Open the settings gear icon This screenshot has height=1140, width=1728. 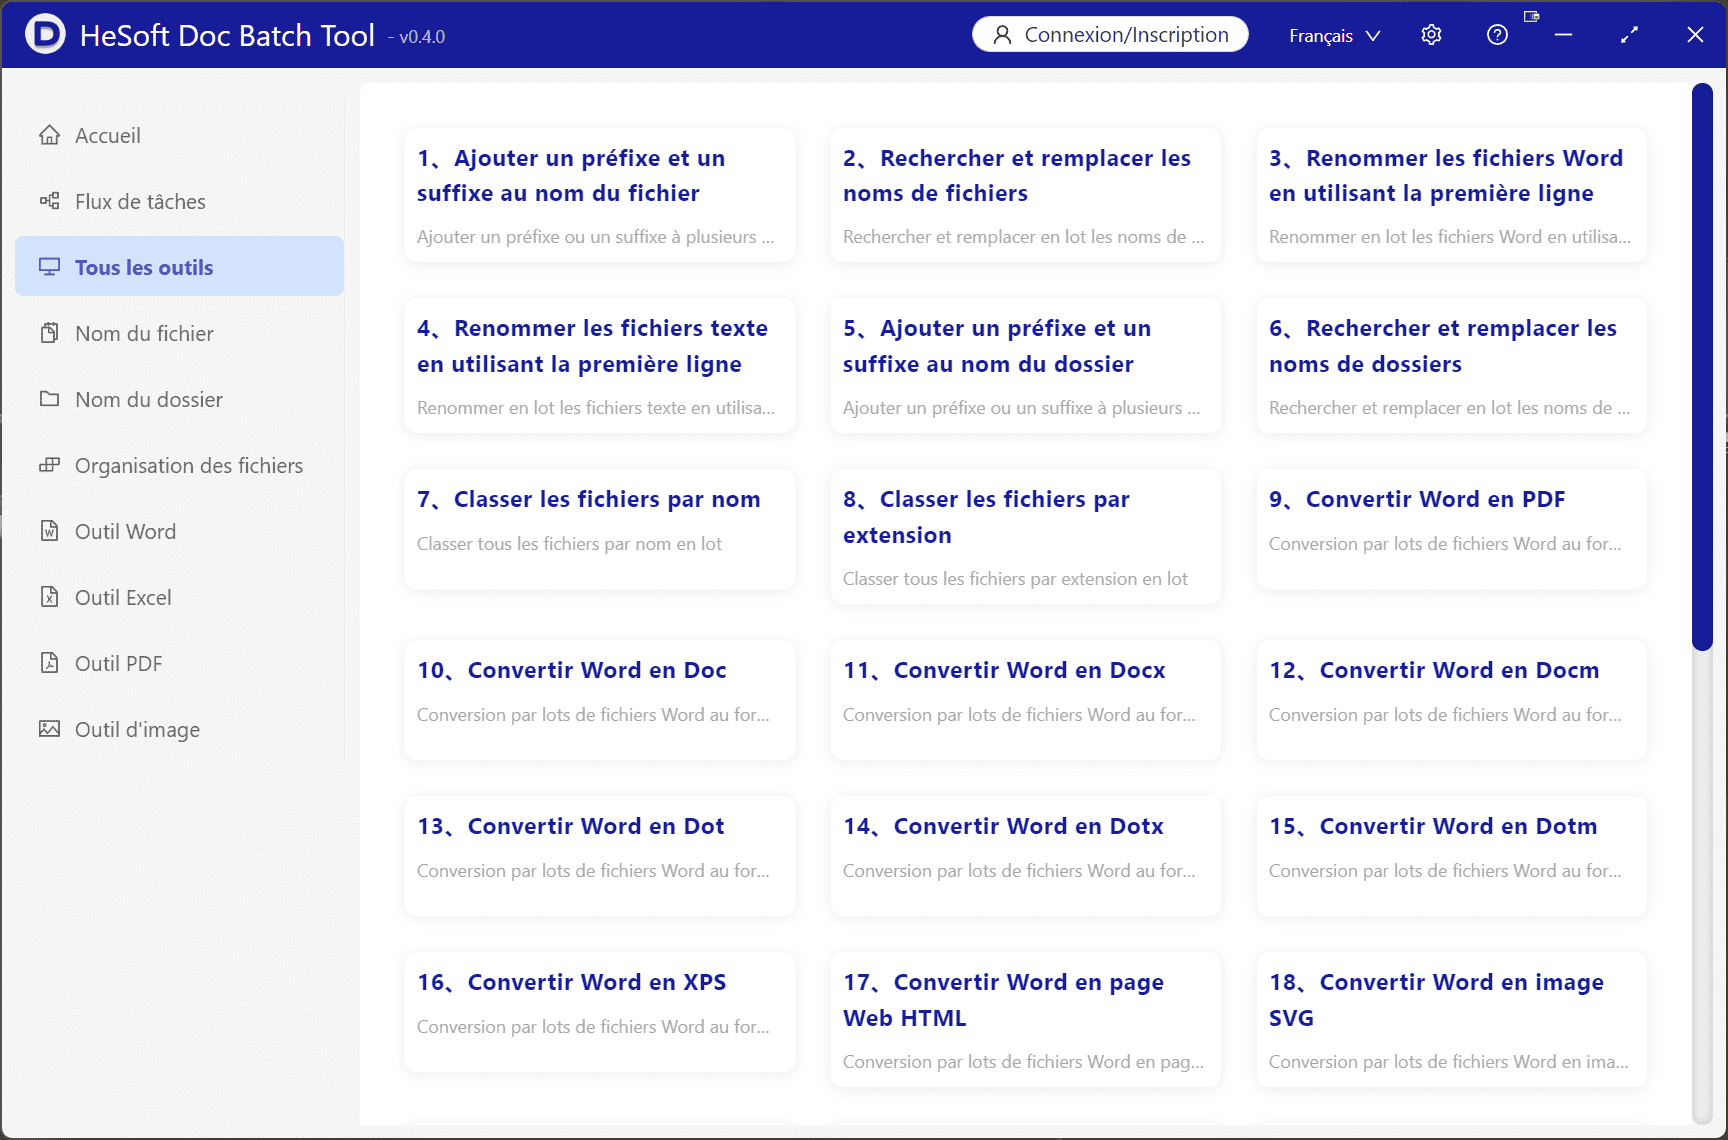1431,35
